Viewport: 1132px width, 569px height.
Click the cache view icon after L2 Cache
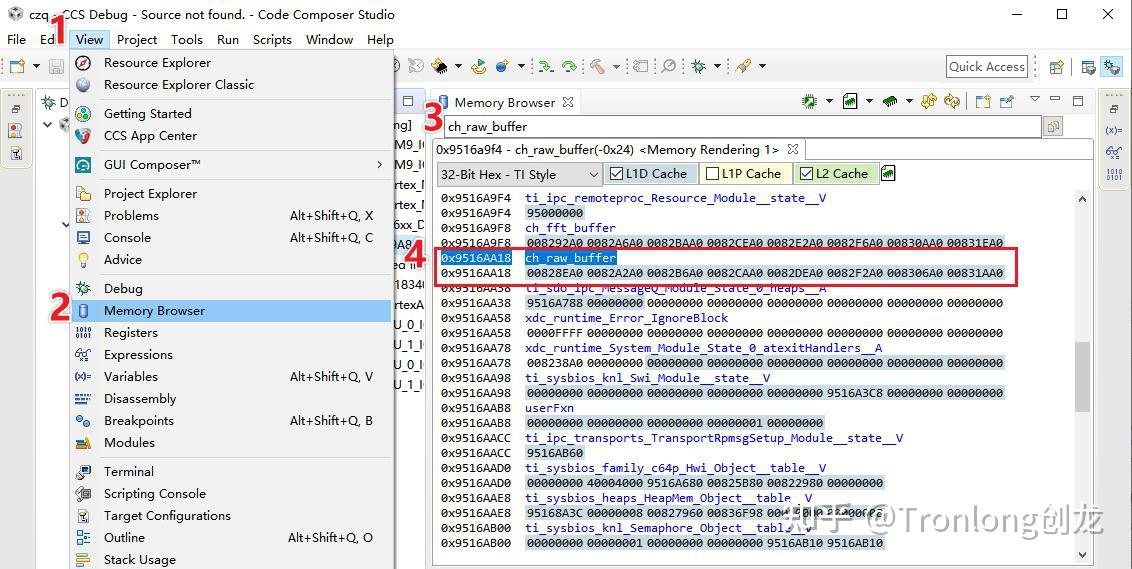click(888, 174)
